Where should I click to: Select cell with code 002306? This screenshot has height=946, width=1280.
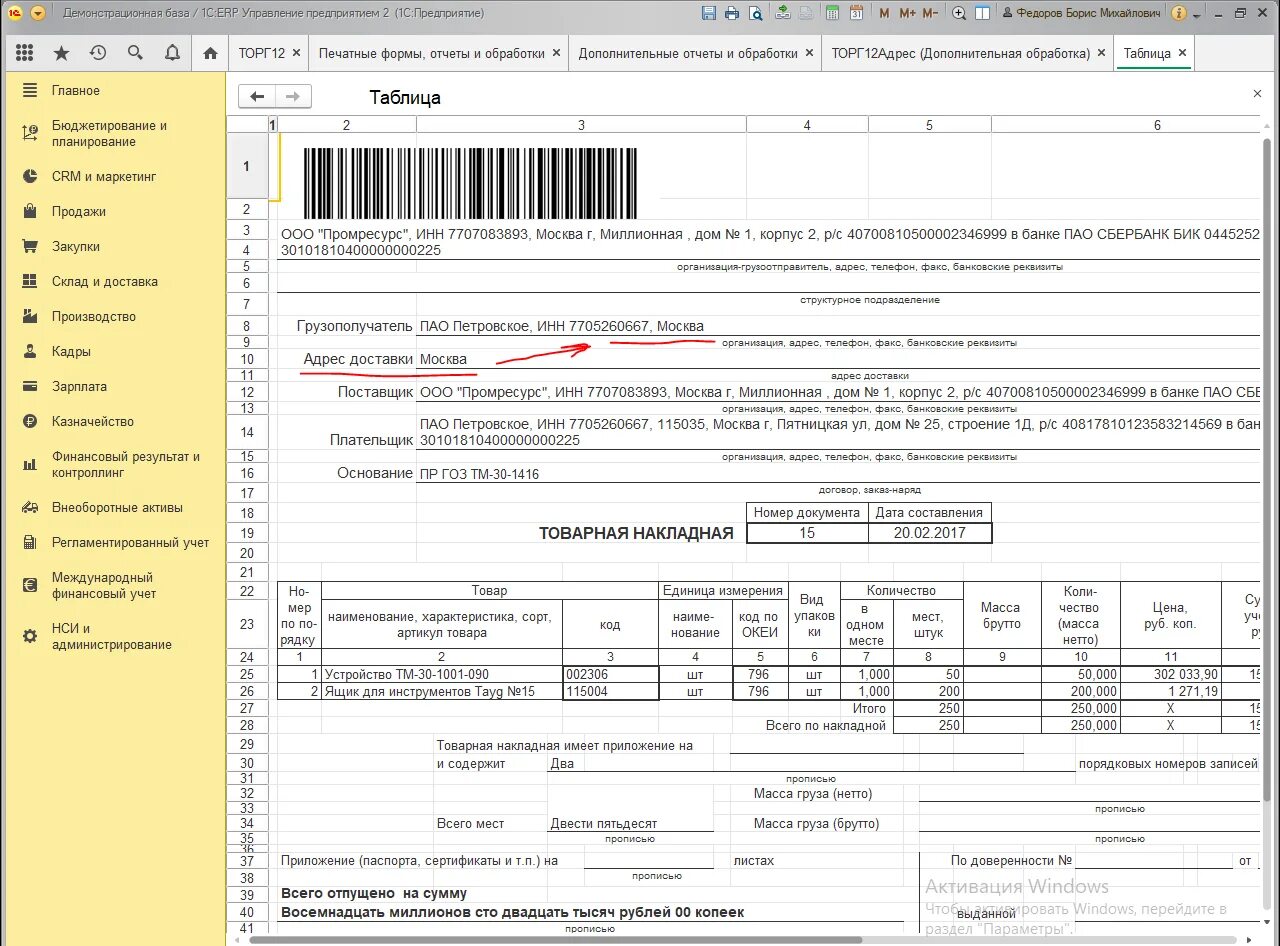tap(610, 674)
